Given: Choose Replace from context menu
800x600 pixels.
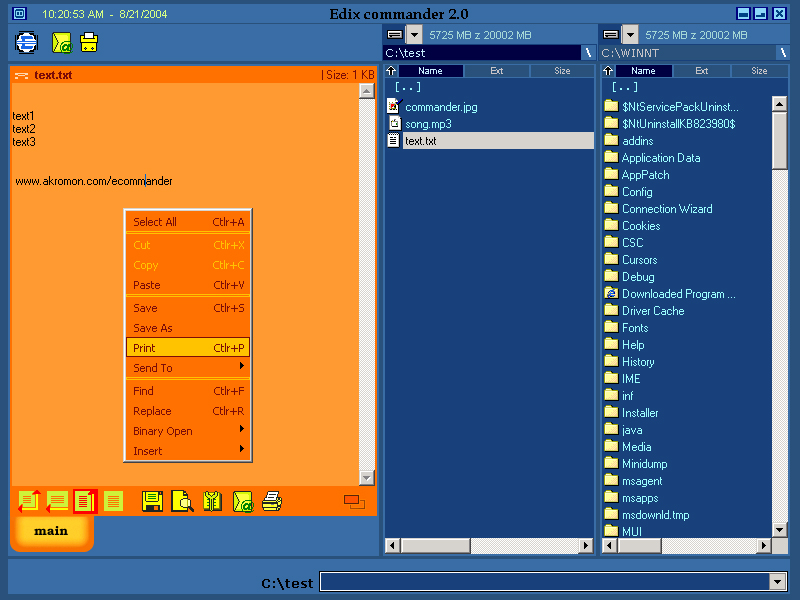Looking at the screenshot, I should click(x=188, y=411).
